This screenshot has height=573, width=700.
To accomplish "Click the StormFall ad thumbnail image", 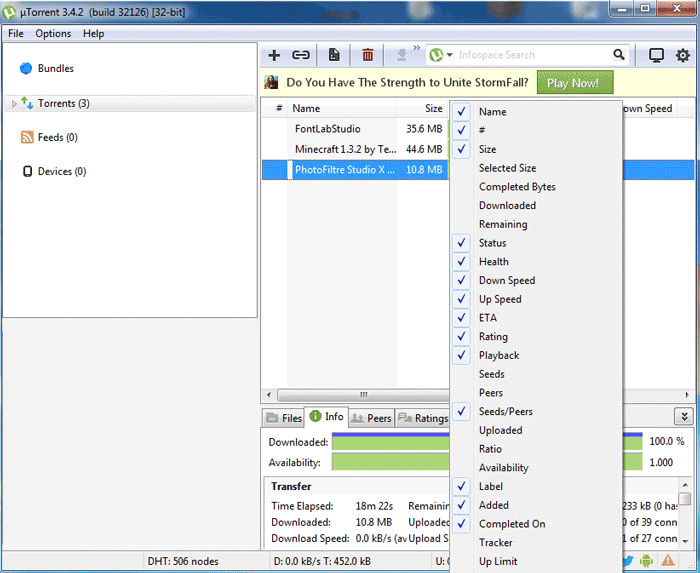I will [x=271, y=82].
